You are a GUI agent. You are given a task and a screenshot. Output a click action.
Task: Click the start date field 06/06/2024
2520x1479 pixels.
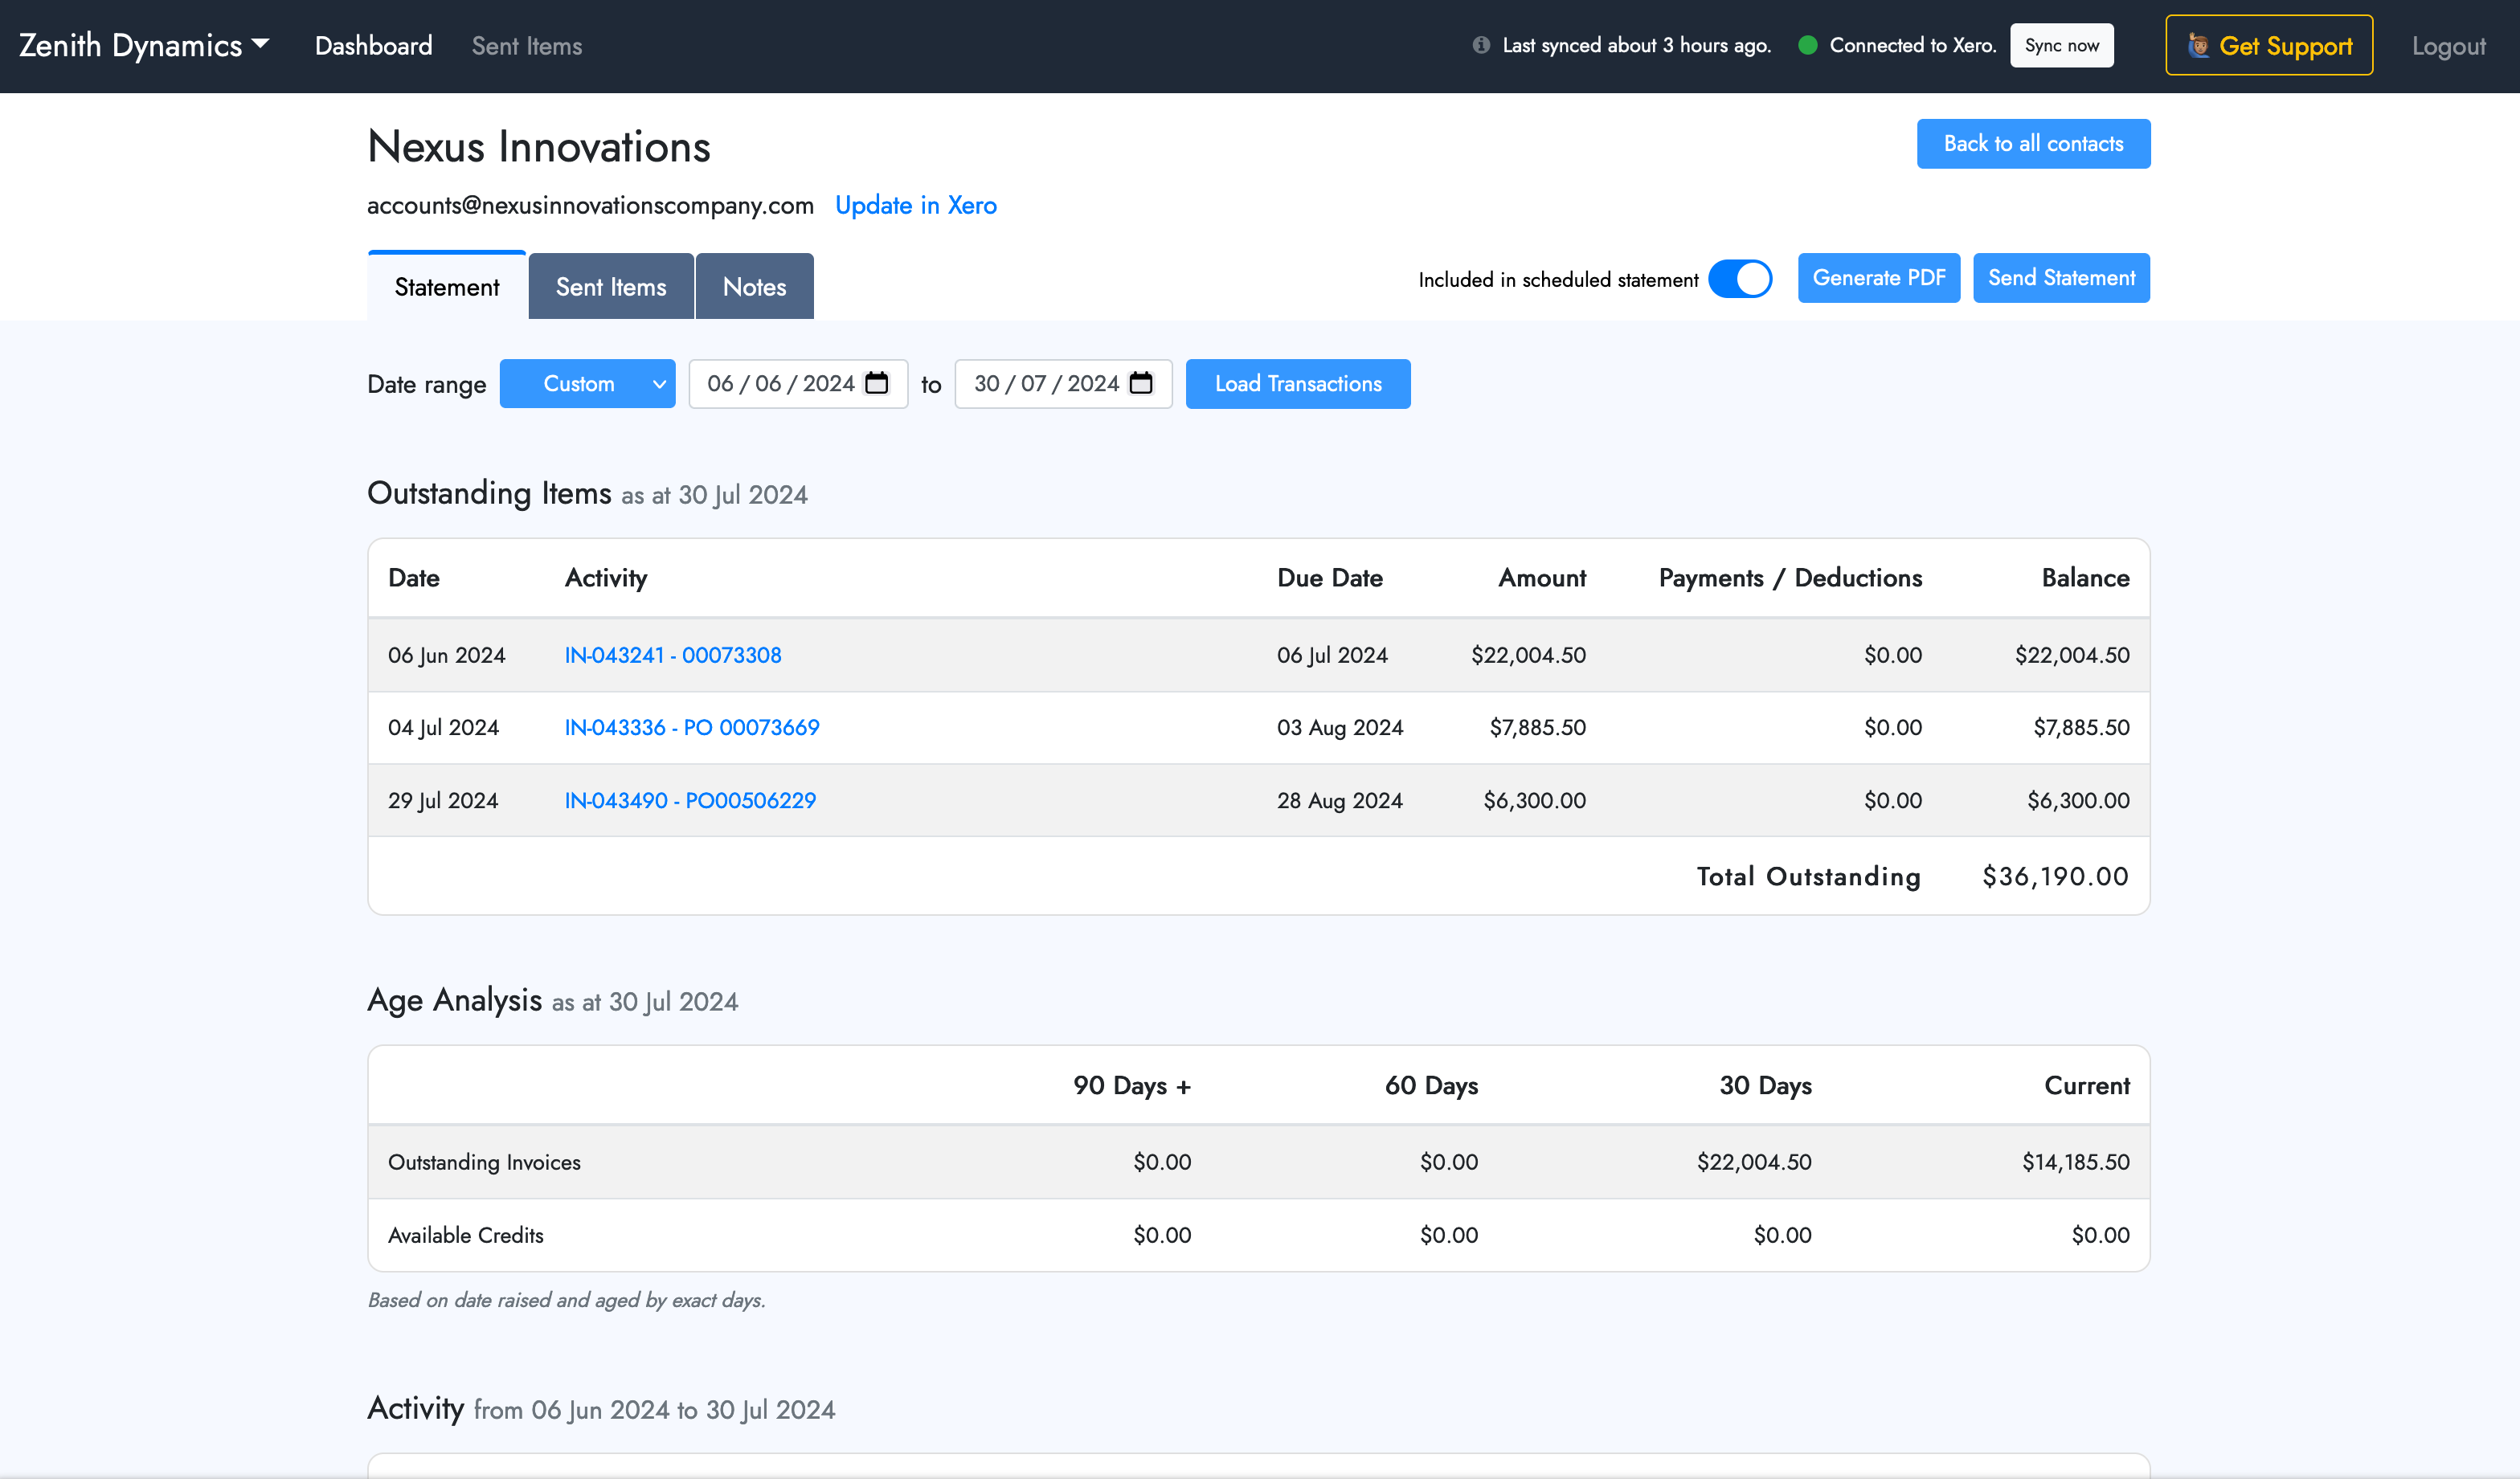click(x=798, y=384)
